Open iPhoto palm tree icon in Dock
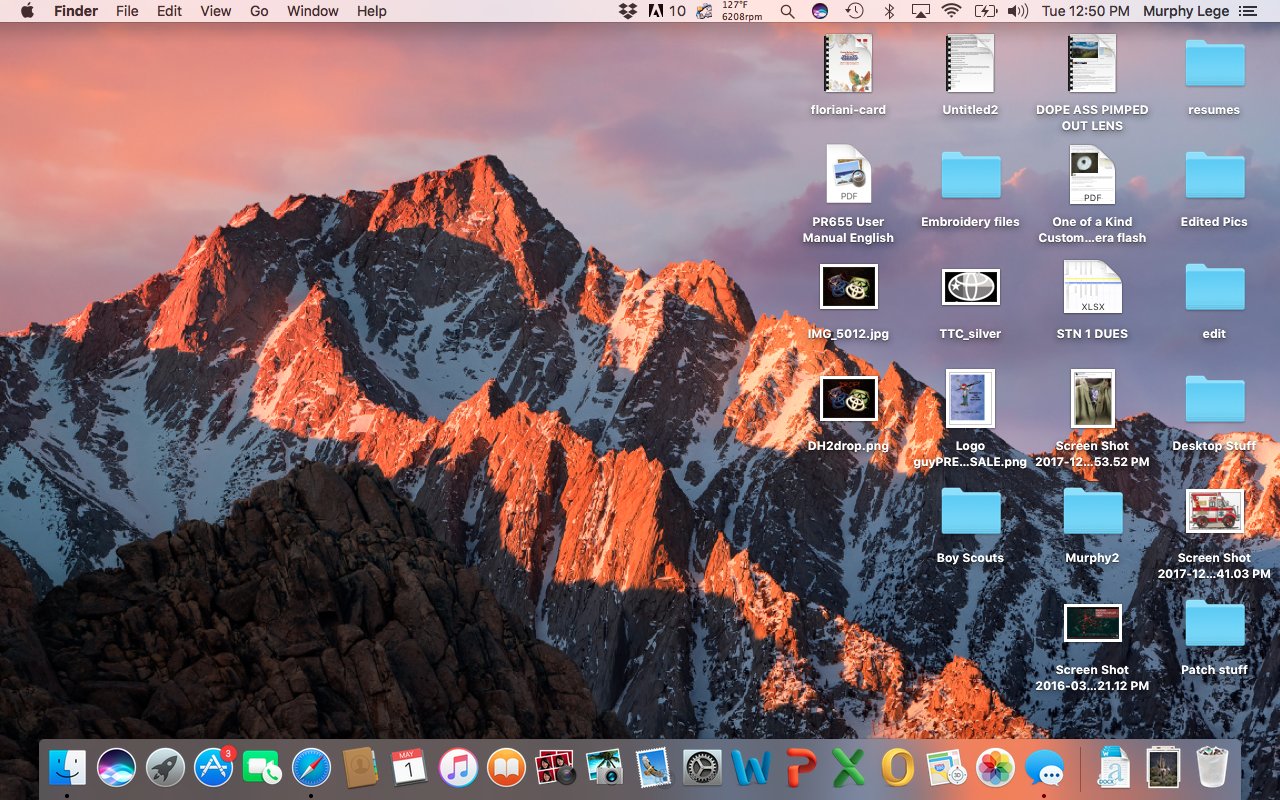The height and width of the screenshot is (800, 1280). point(604,768)
